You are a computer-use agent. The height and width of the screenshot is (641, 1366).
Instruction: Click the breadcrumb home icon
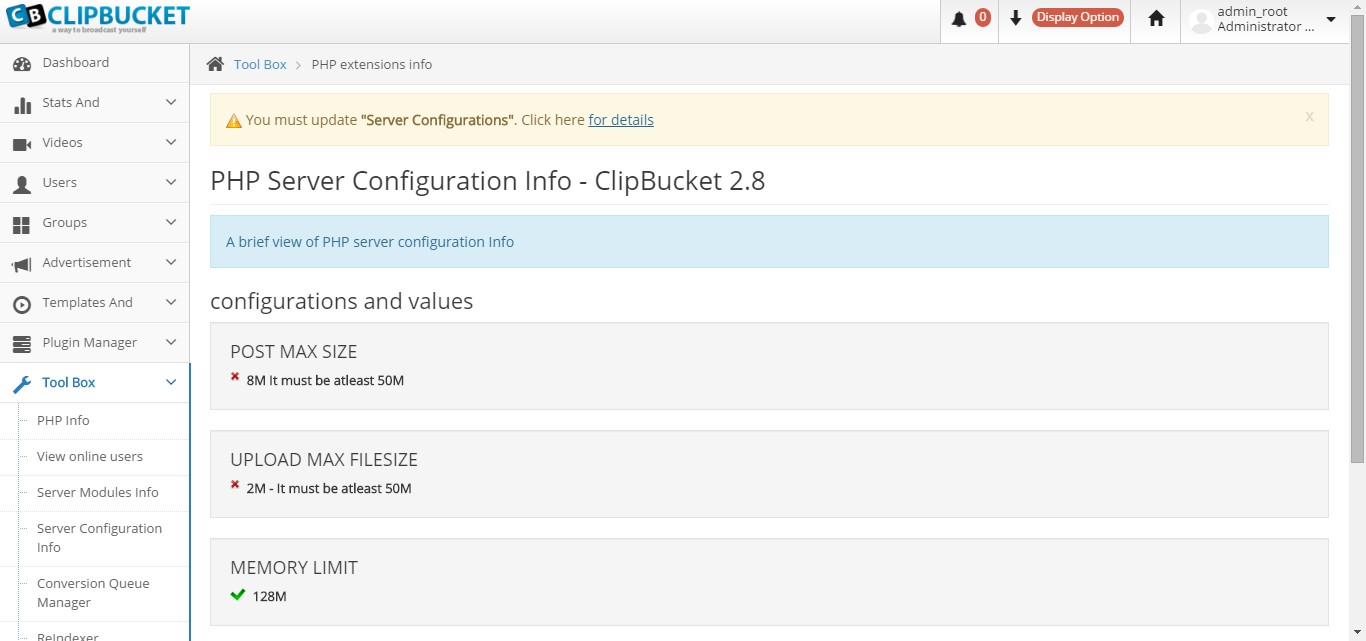215,64
